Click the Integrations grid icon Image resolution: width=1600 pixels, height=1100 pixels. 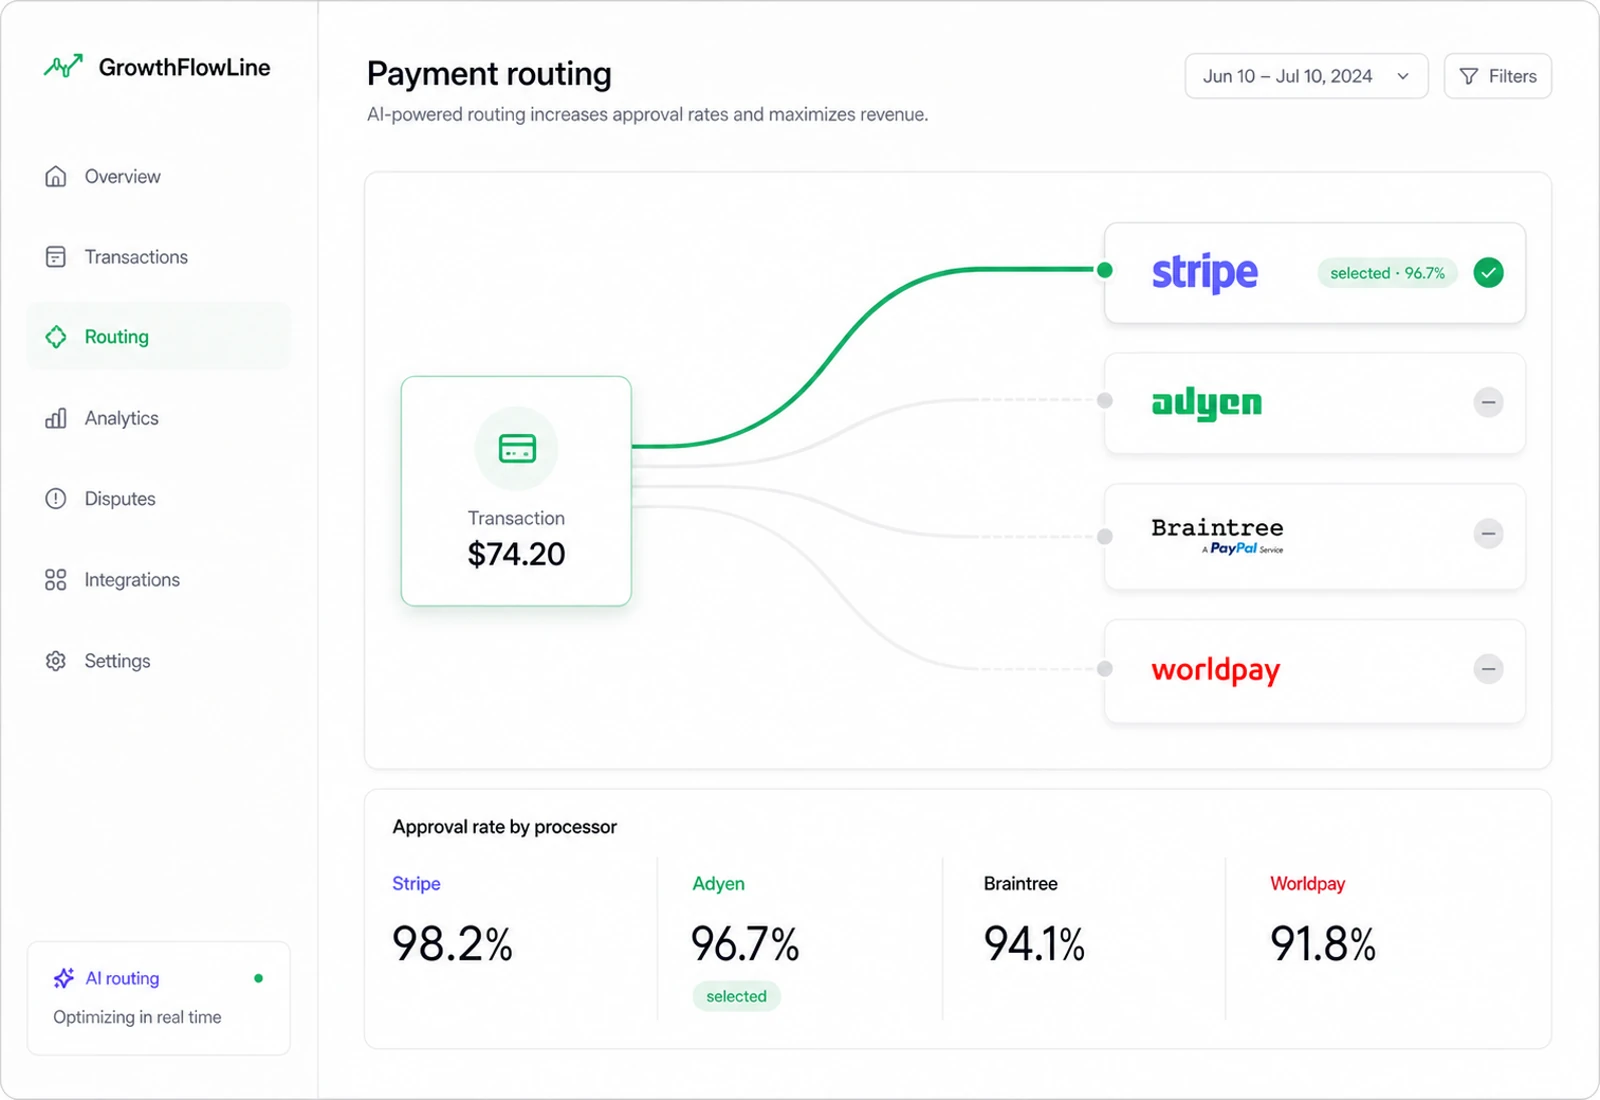tap(56, 580)
